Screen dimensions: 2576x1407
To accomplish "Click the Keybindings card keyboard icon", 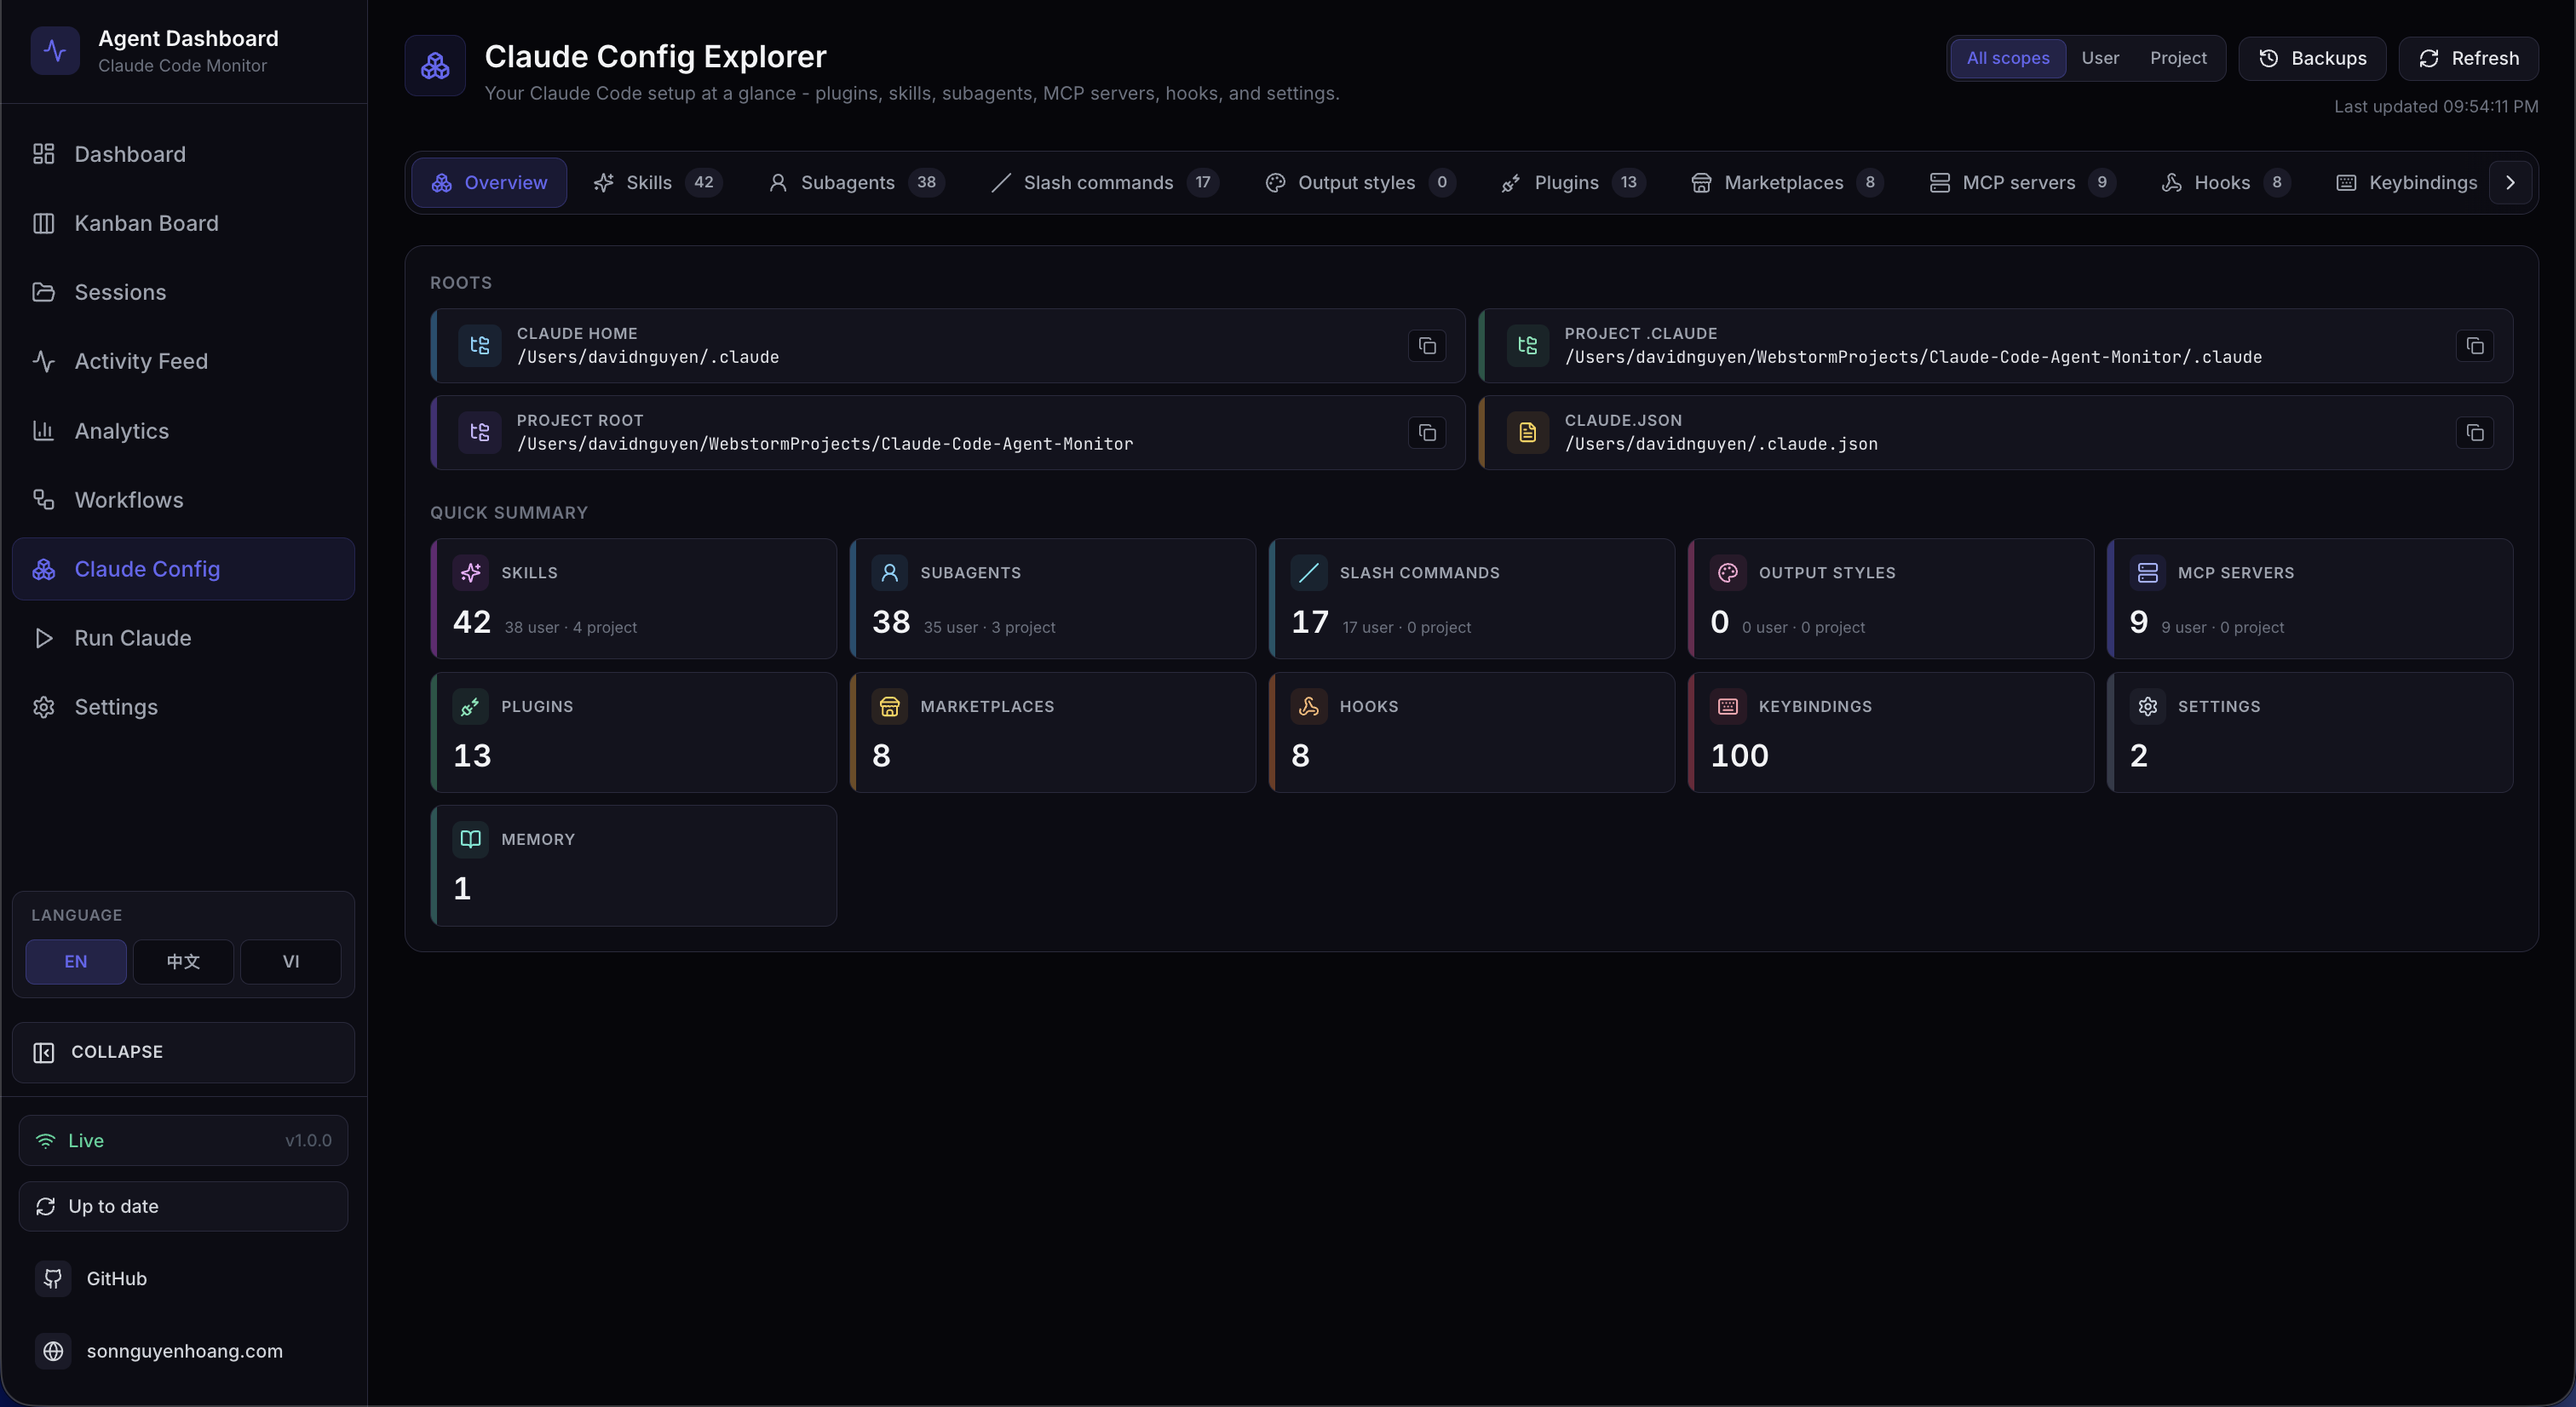I will click(1728, 707).
